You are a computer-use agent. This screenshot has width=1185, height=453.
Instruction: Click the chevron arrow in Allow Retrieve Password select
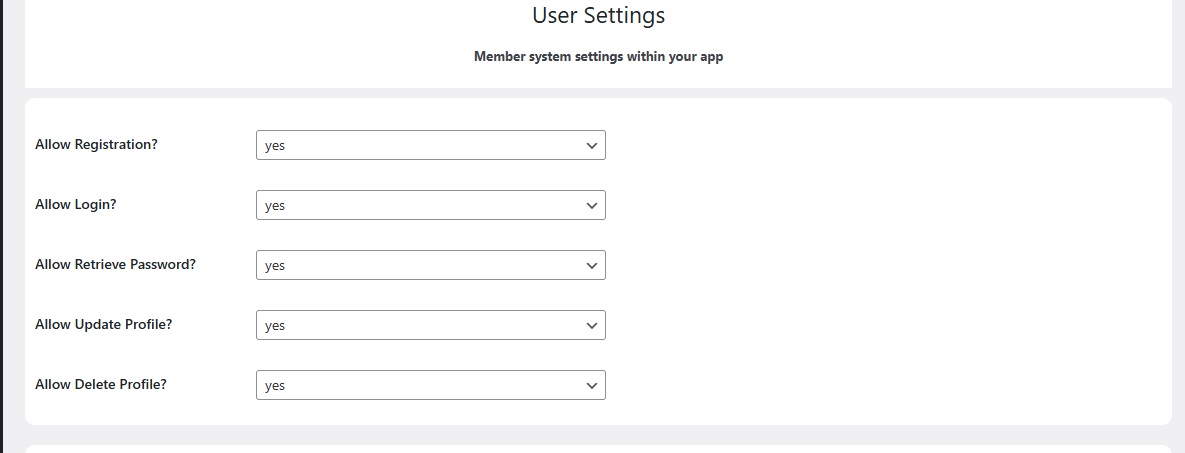pyautogui.click(x=592, y=265)
